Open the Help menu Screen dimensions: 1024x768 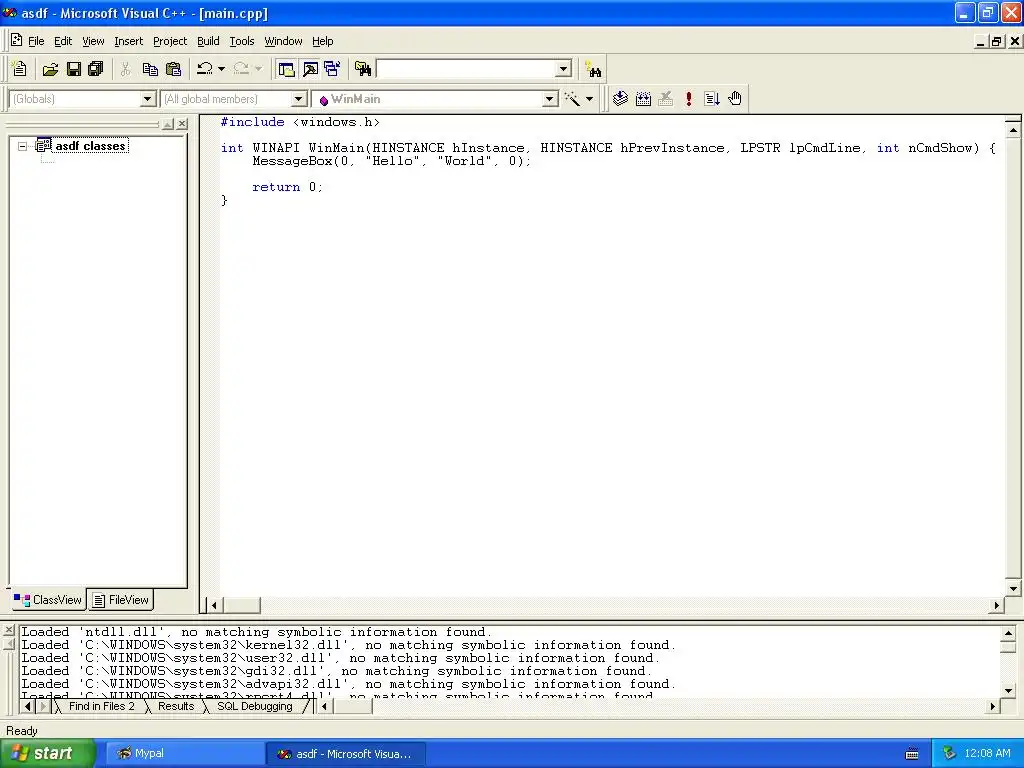coord(323,41)
